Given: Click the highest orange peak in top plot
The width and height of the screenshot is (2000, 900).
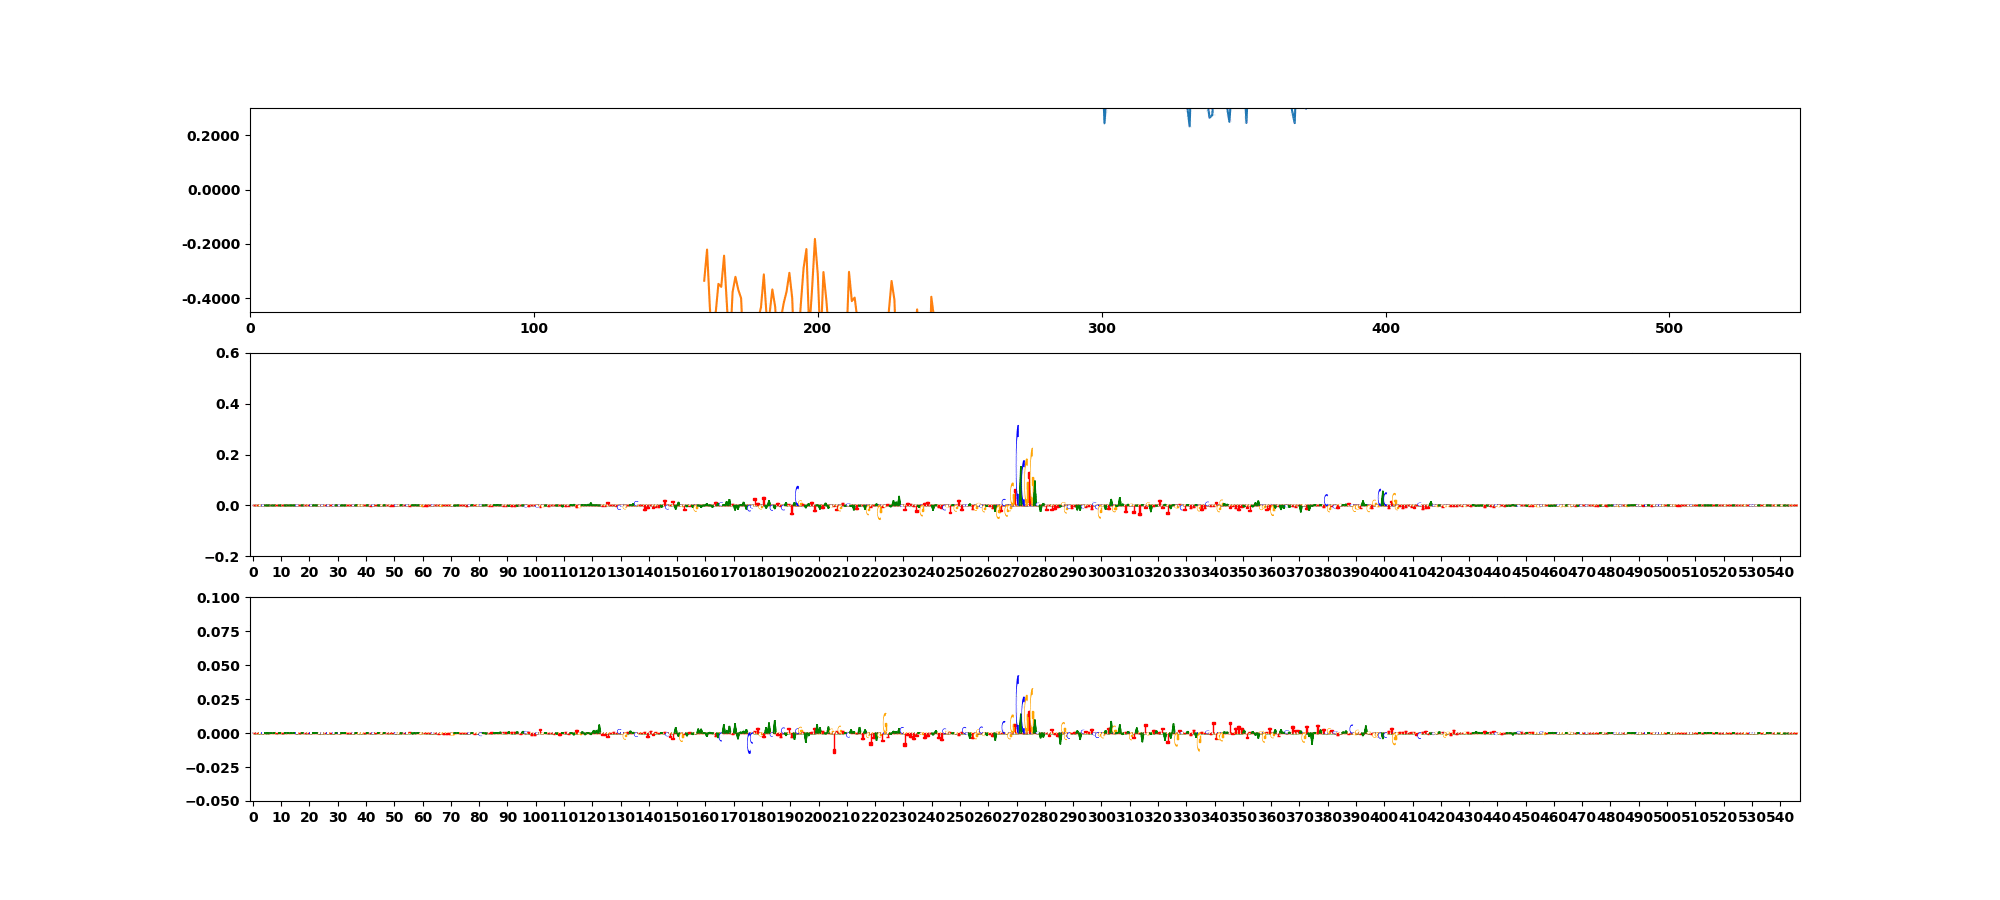Looking at the screenshot, I should (815, 240).
